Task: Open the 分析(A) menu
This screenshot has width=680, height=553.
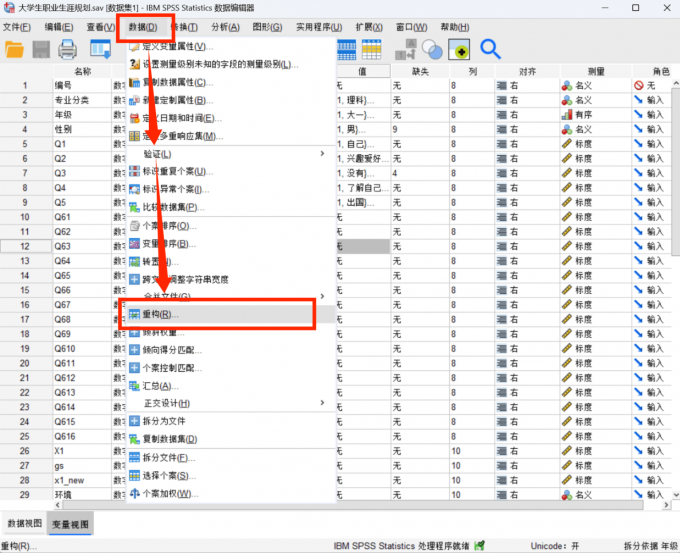Action: (x=226, y=27)
